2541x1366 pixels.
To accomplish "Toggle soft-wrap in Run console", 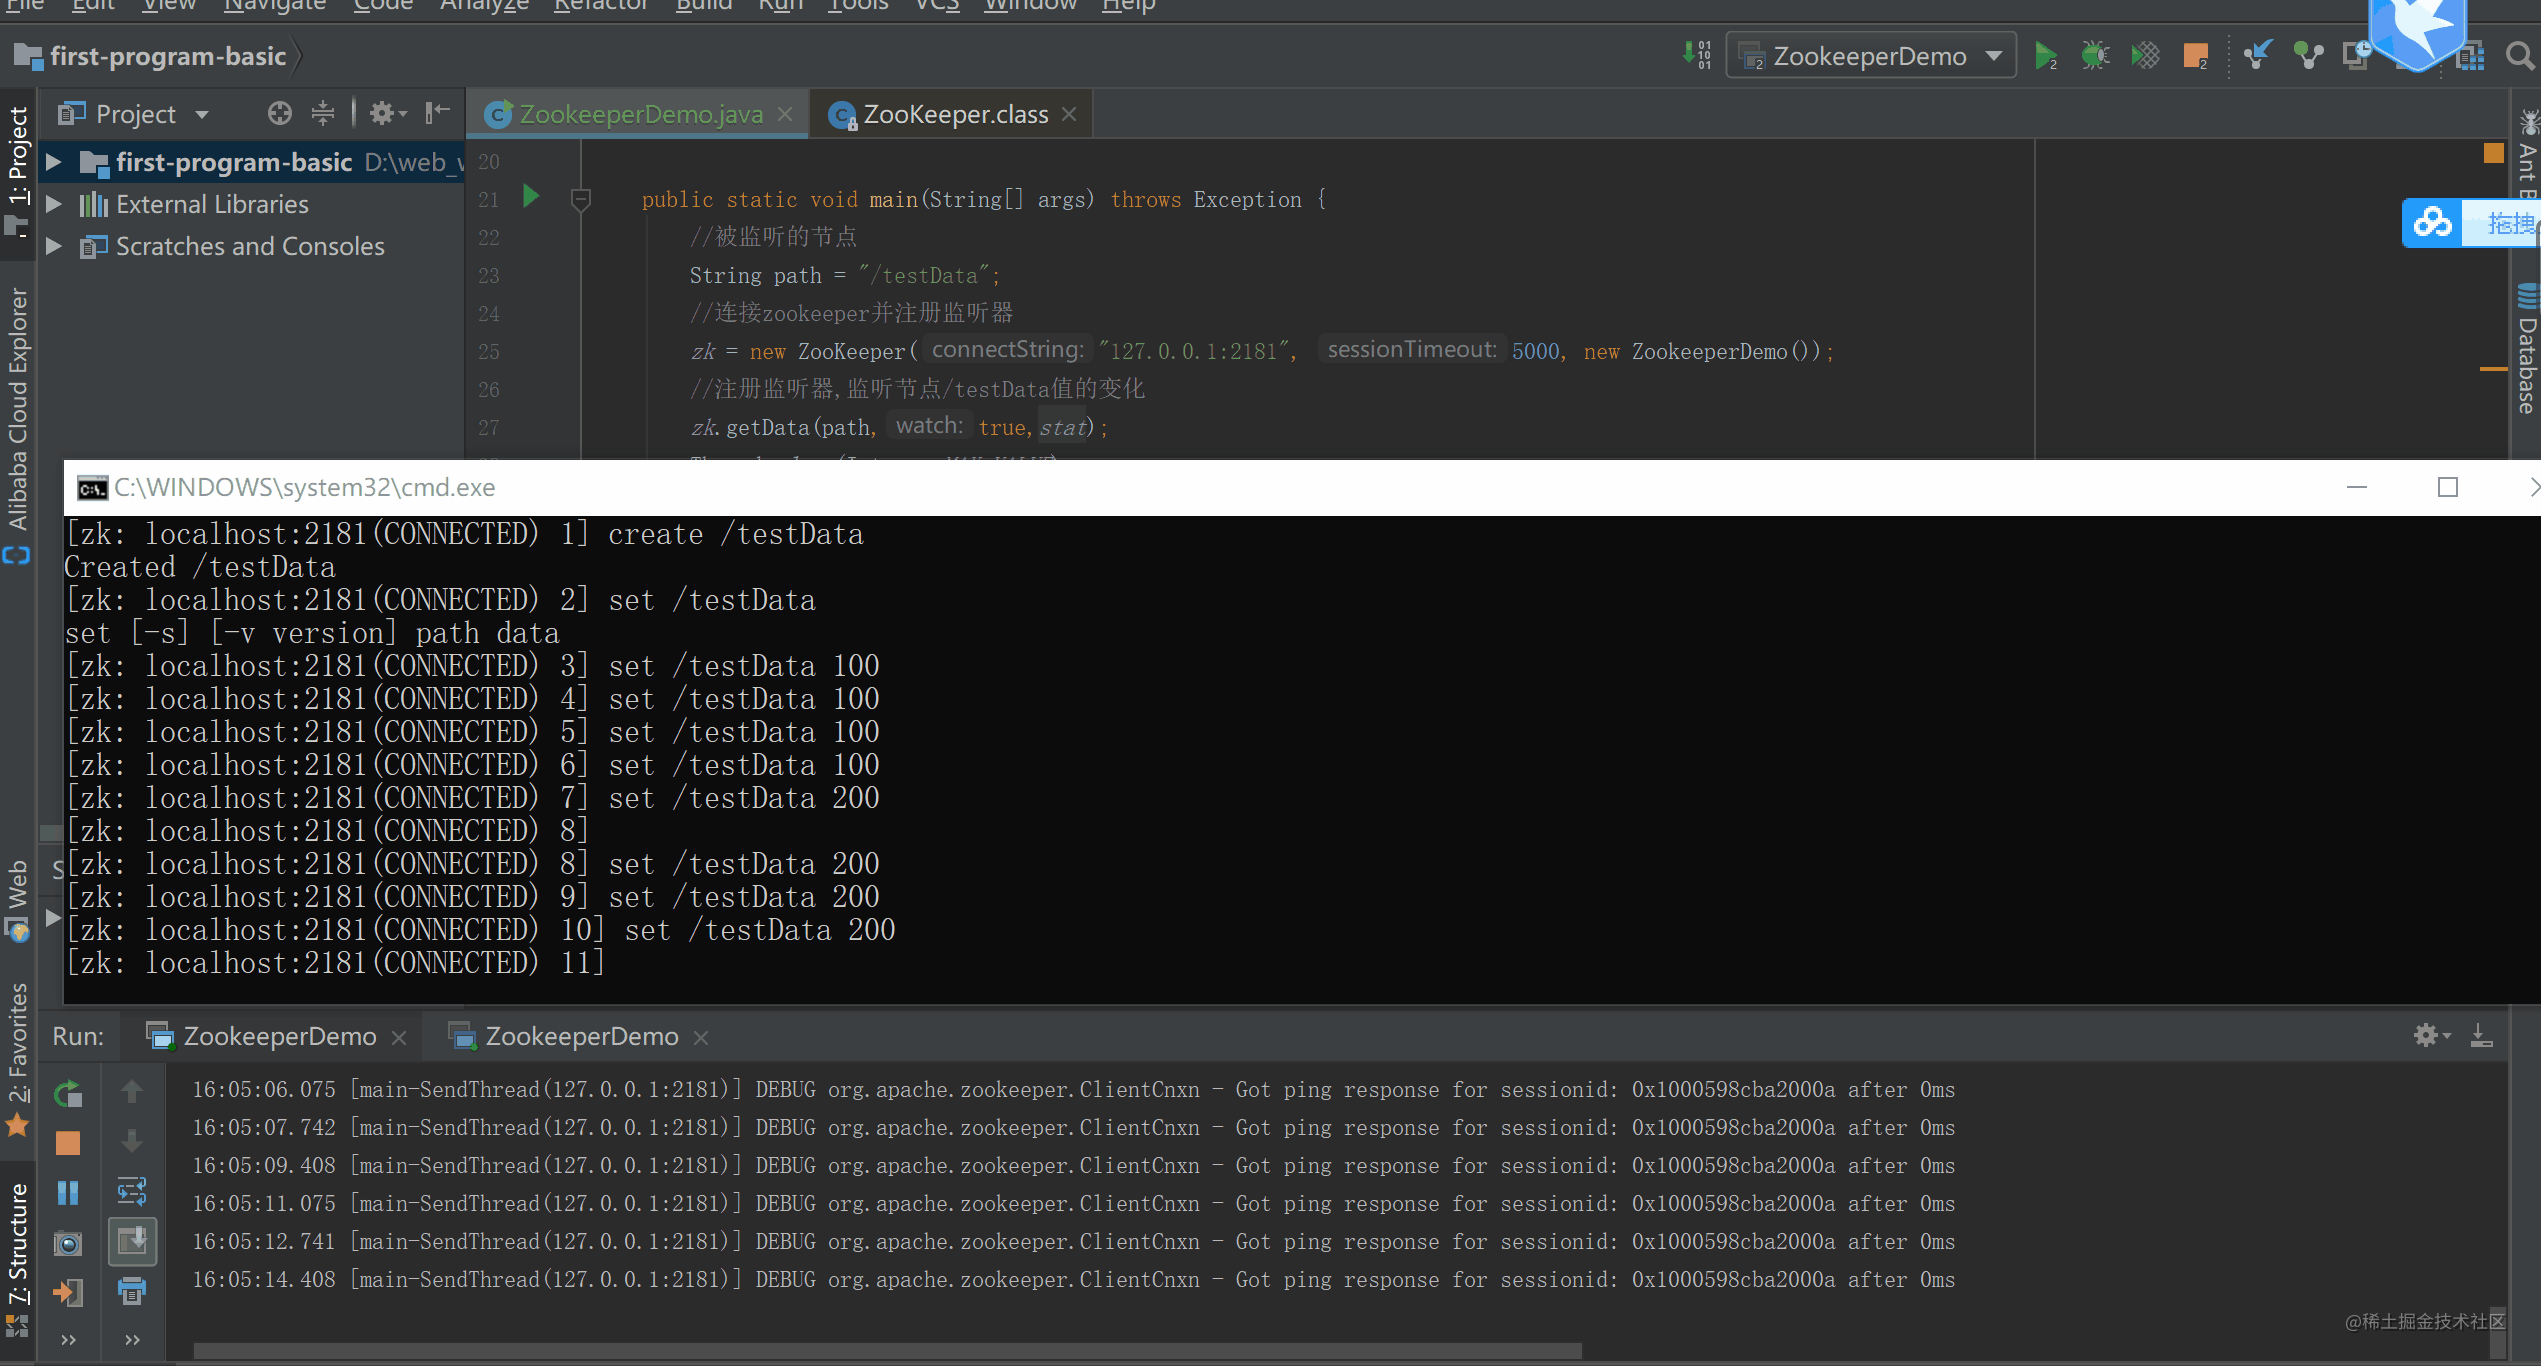I will (x=132, y=1191).
